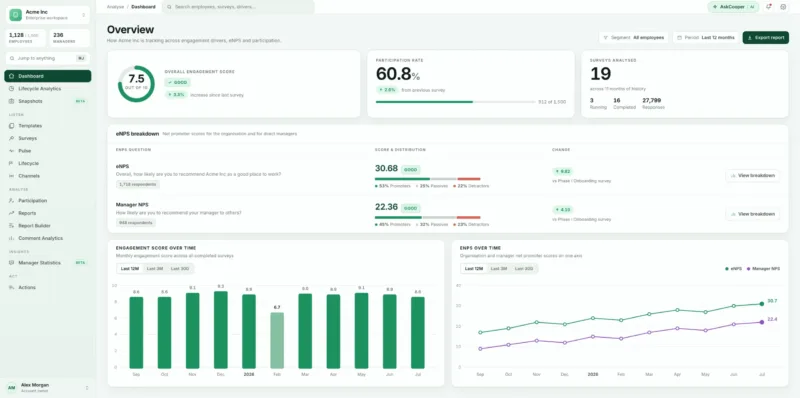This screenshot has height=398, width=800.
Task: Click the BETA badge on Snapshots
Action: coord(80,101)
